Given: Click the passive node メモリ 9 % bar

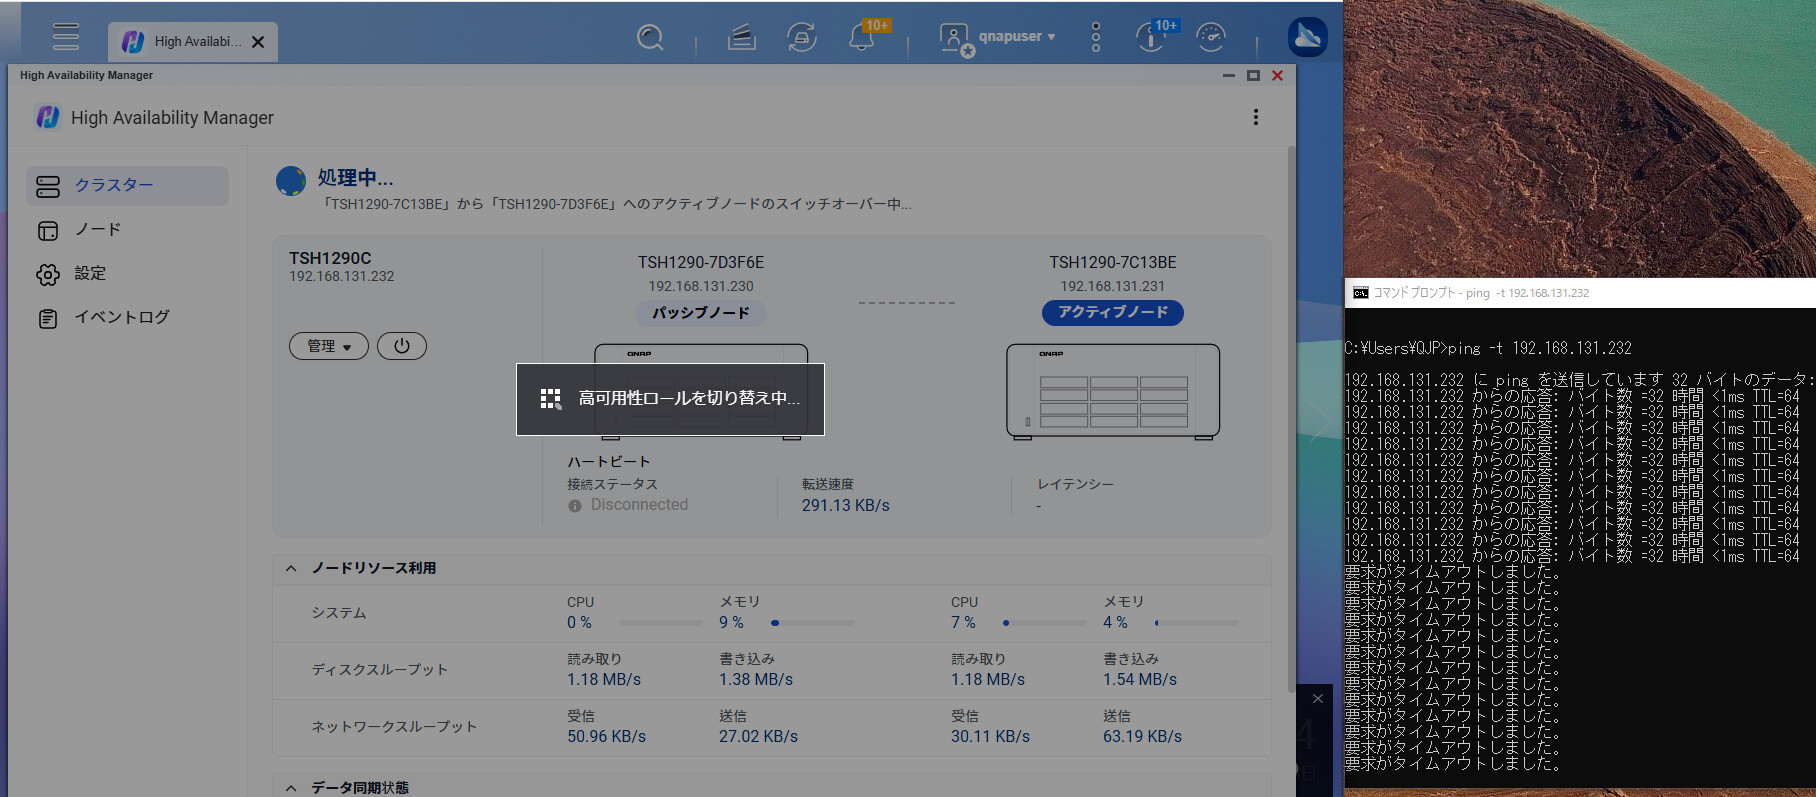Looking at the screenshot, I should pyautogui.click(x=813, y=623).
